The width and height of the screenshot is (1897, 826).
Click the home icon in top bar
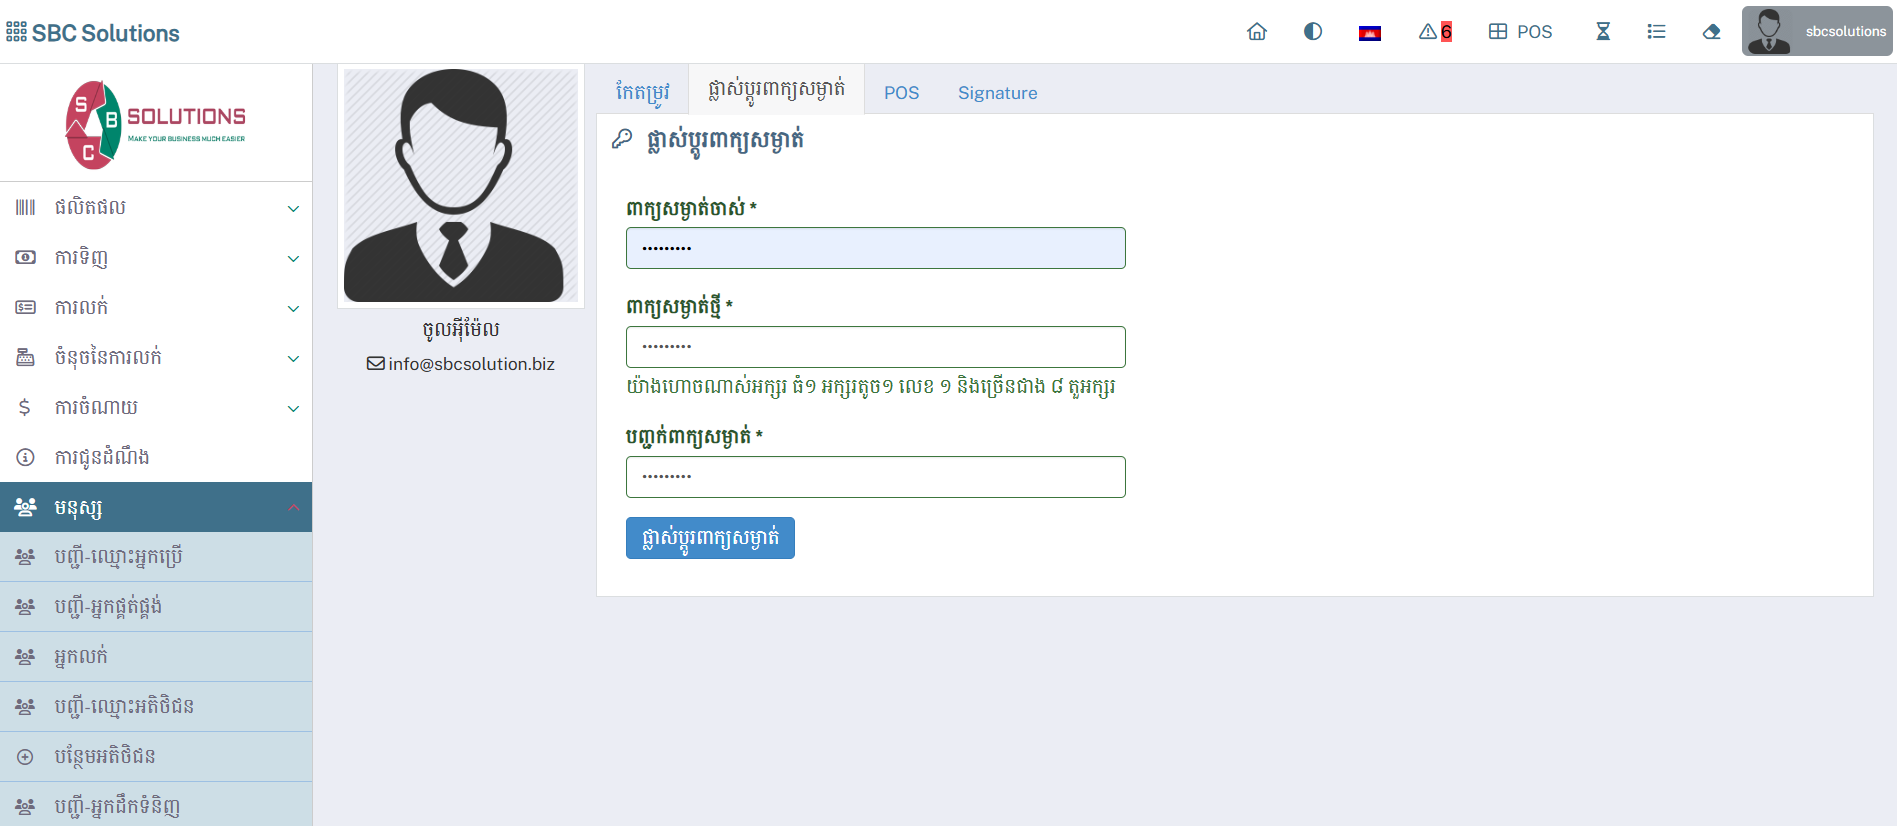pos(1257,32)
